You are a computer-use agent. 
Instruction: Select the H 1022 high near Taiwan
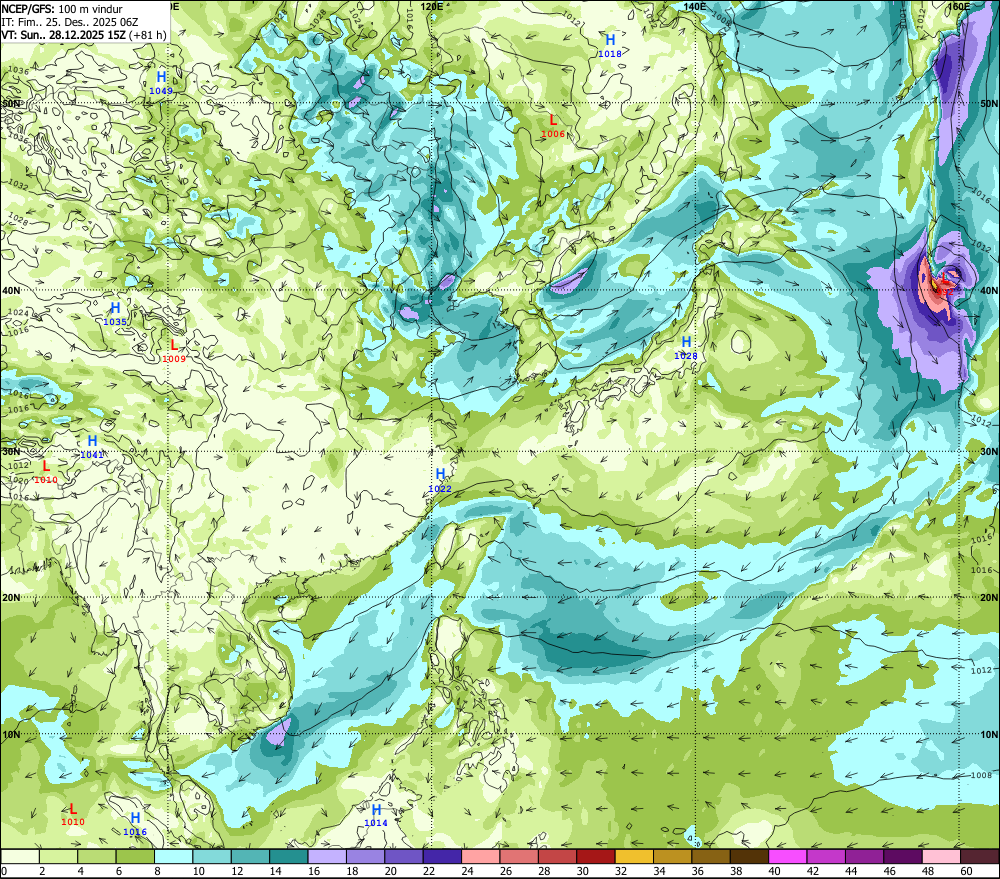click(440, 481)
